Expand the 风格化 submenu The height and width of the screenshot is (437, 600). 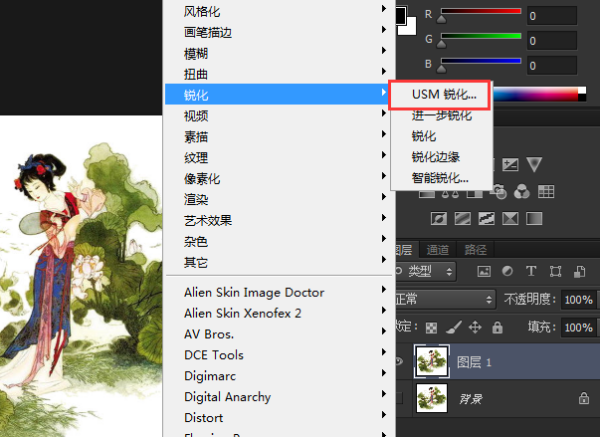[x=280, y=11]
